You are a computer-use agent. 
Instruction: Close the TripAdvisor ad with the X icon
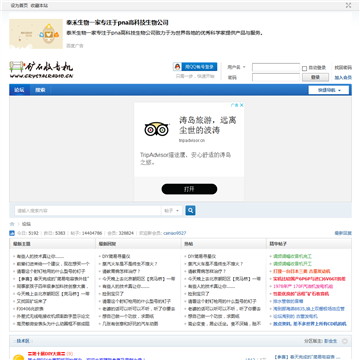[242, 105]
